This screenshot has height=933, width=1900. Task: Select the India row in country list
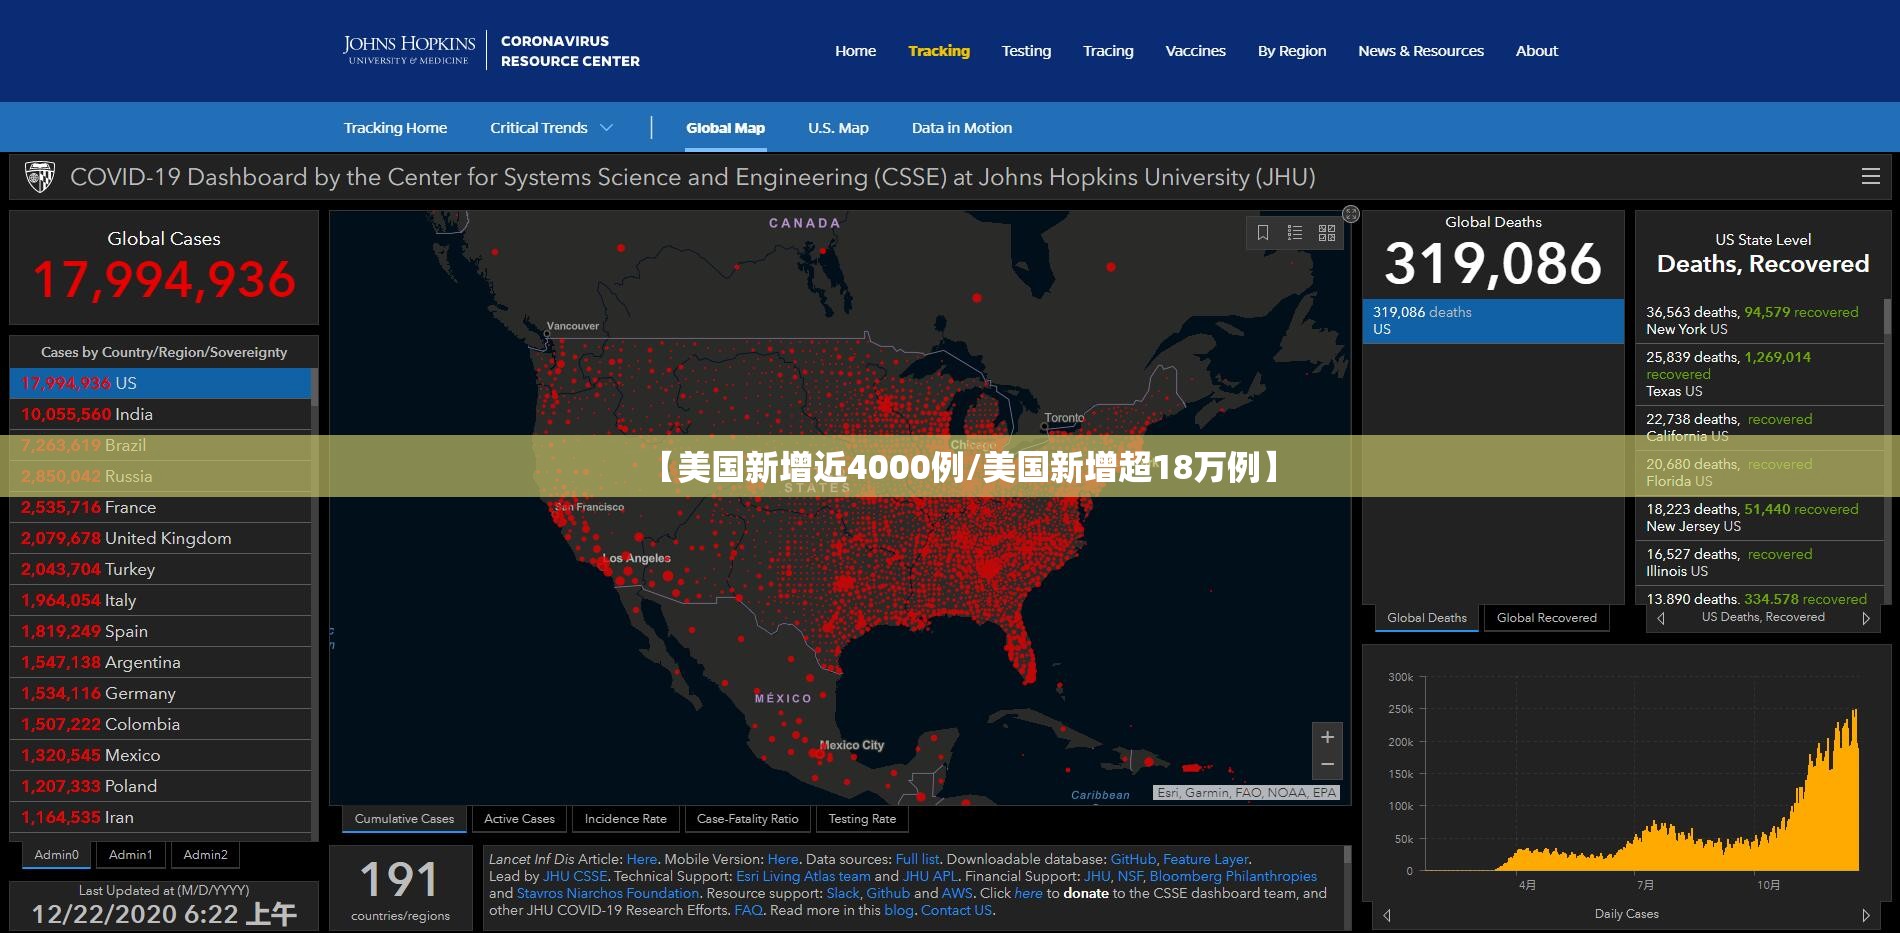coord(160,414)
